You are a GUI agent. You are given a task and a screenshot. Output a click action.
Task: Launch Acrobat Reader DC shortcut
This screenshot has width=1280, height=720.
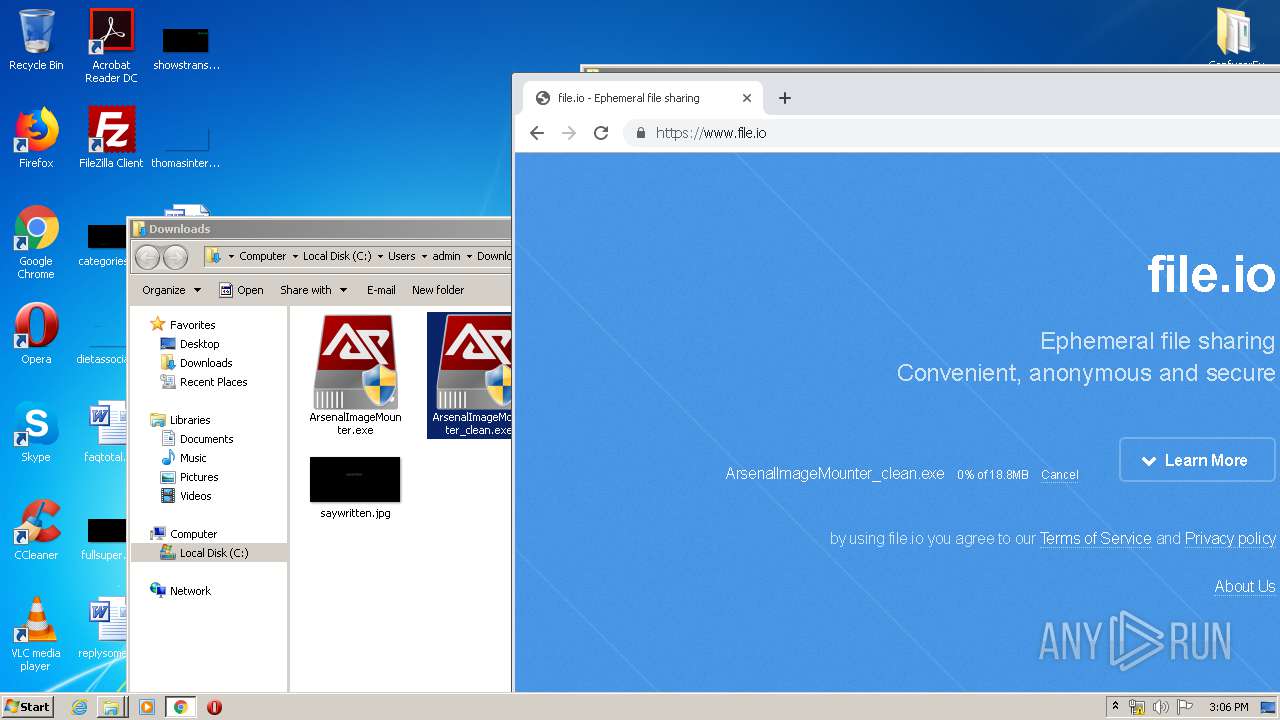point(111,45)
